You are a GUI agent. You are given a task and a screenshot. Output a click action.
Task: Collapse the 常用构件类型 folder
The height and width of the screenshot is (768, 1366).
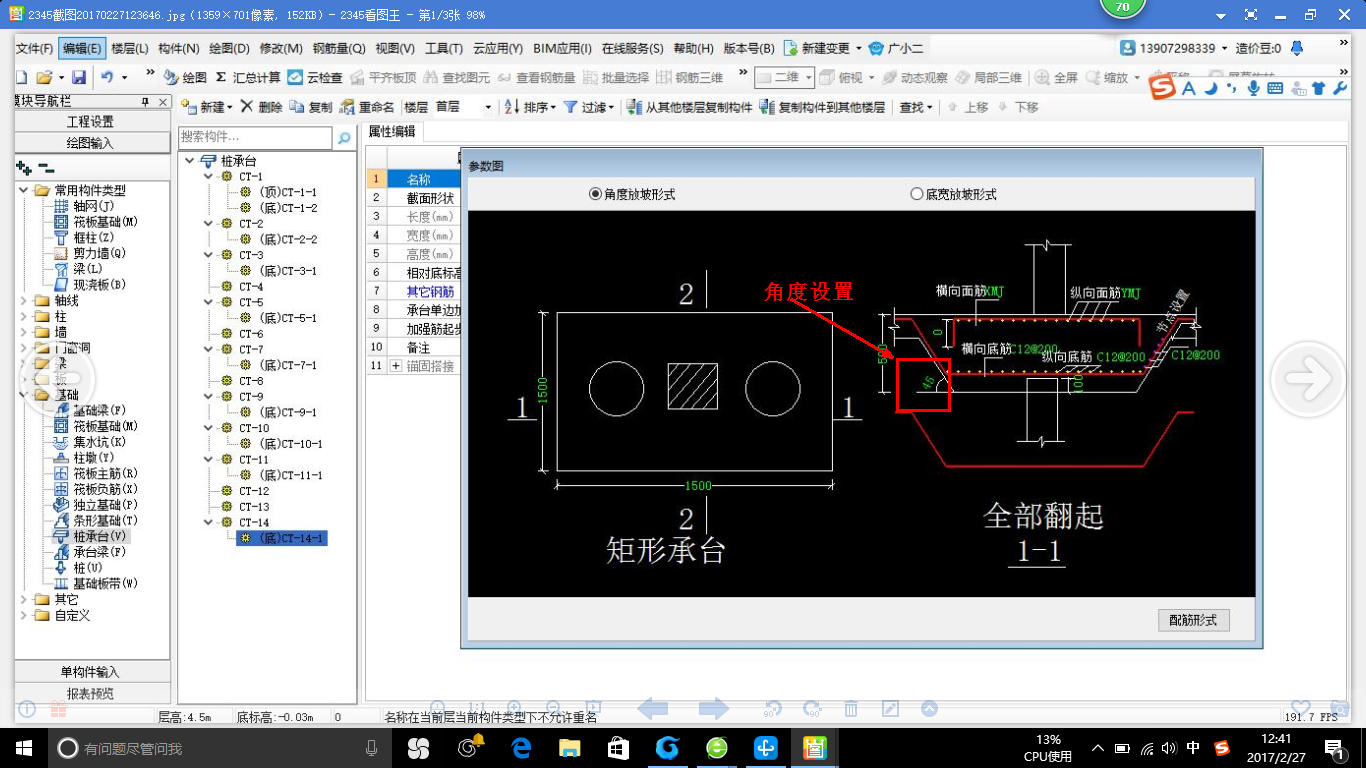[24, 190]
